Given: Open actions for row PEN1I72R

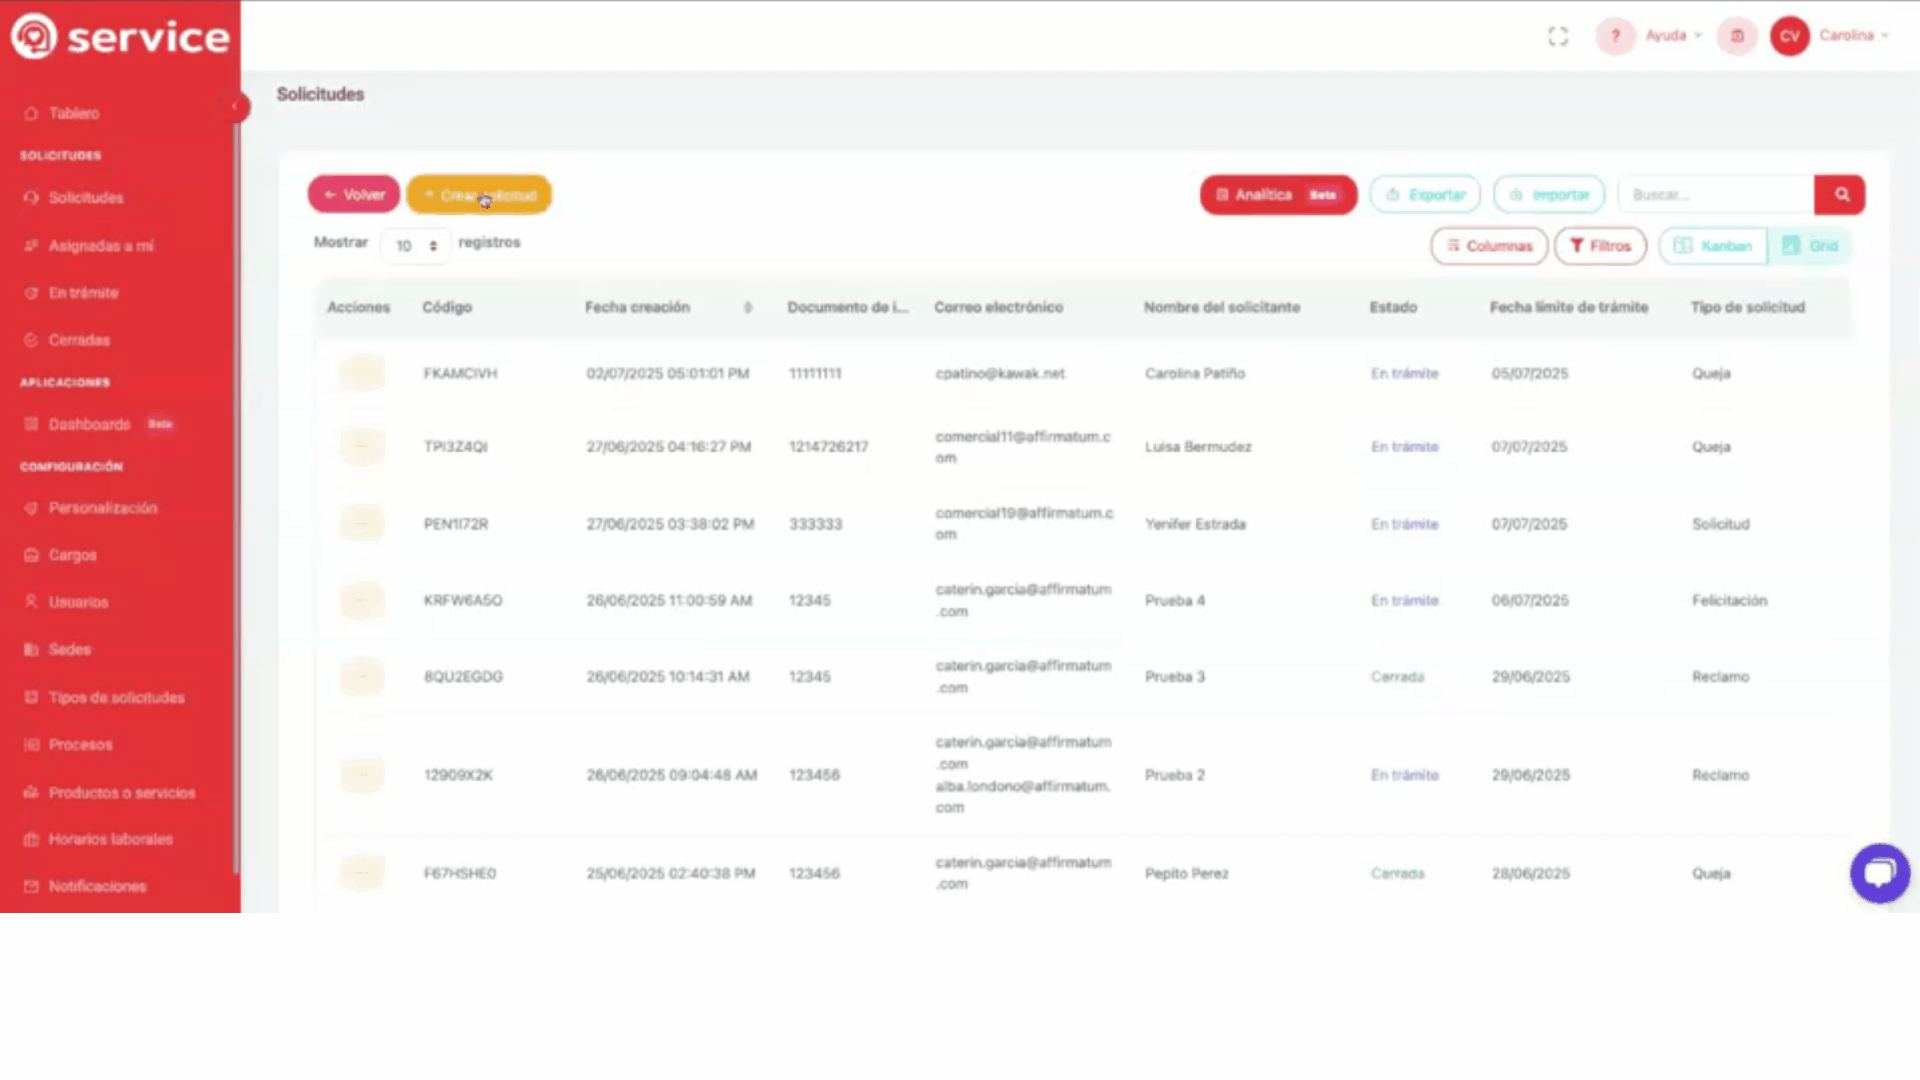Looking at the screenshot, I should coord(362,523).
